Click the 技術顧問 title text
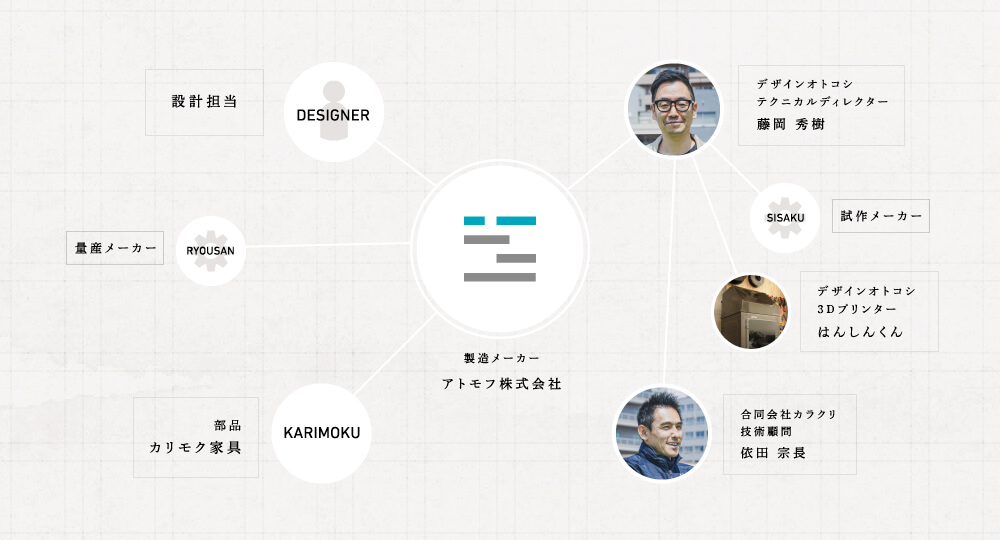This screenshot has width=1000, height=540. pyautogui.click(x=766, y=432)
